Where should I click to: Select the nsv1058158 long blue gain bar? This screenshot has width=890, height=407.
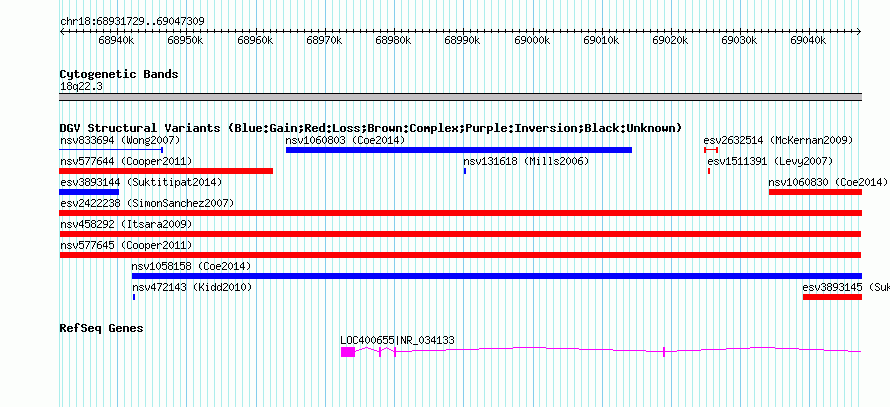tap(497, 276)
